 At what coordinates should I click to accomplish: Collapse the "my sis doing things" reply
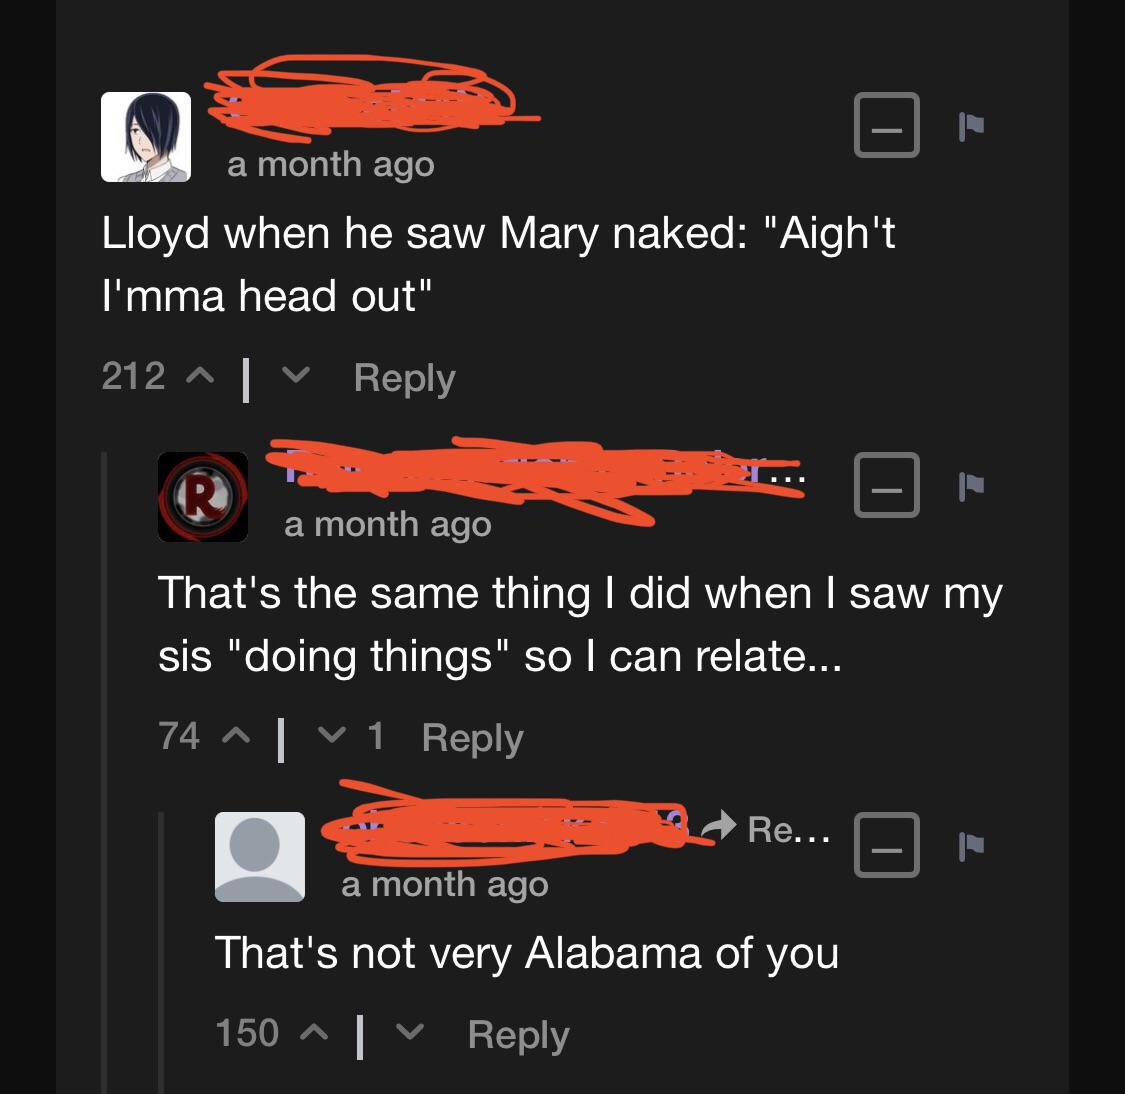point(886,485)
